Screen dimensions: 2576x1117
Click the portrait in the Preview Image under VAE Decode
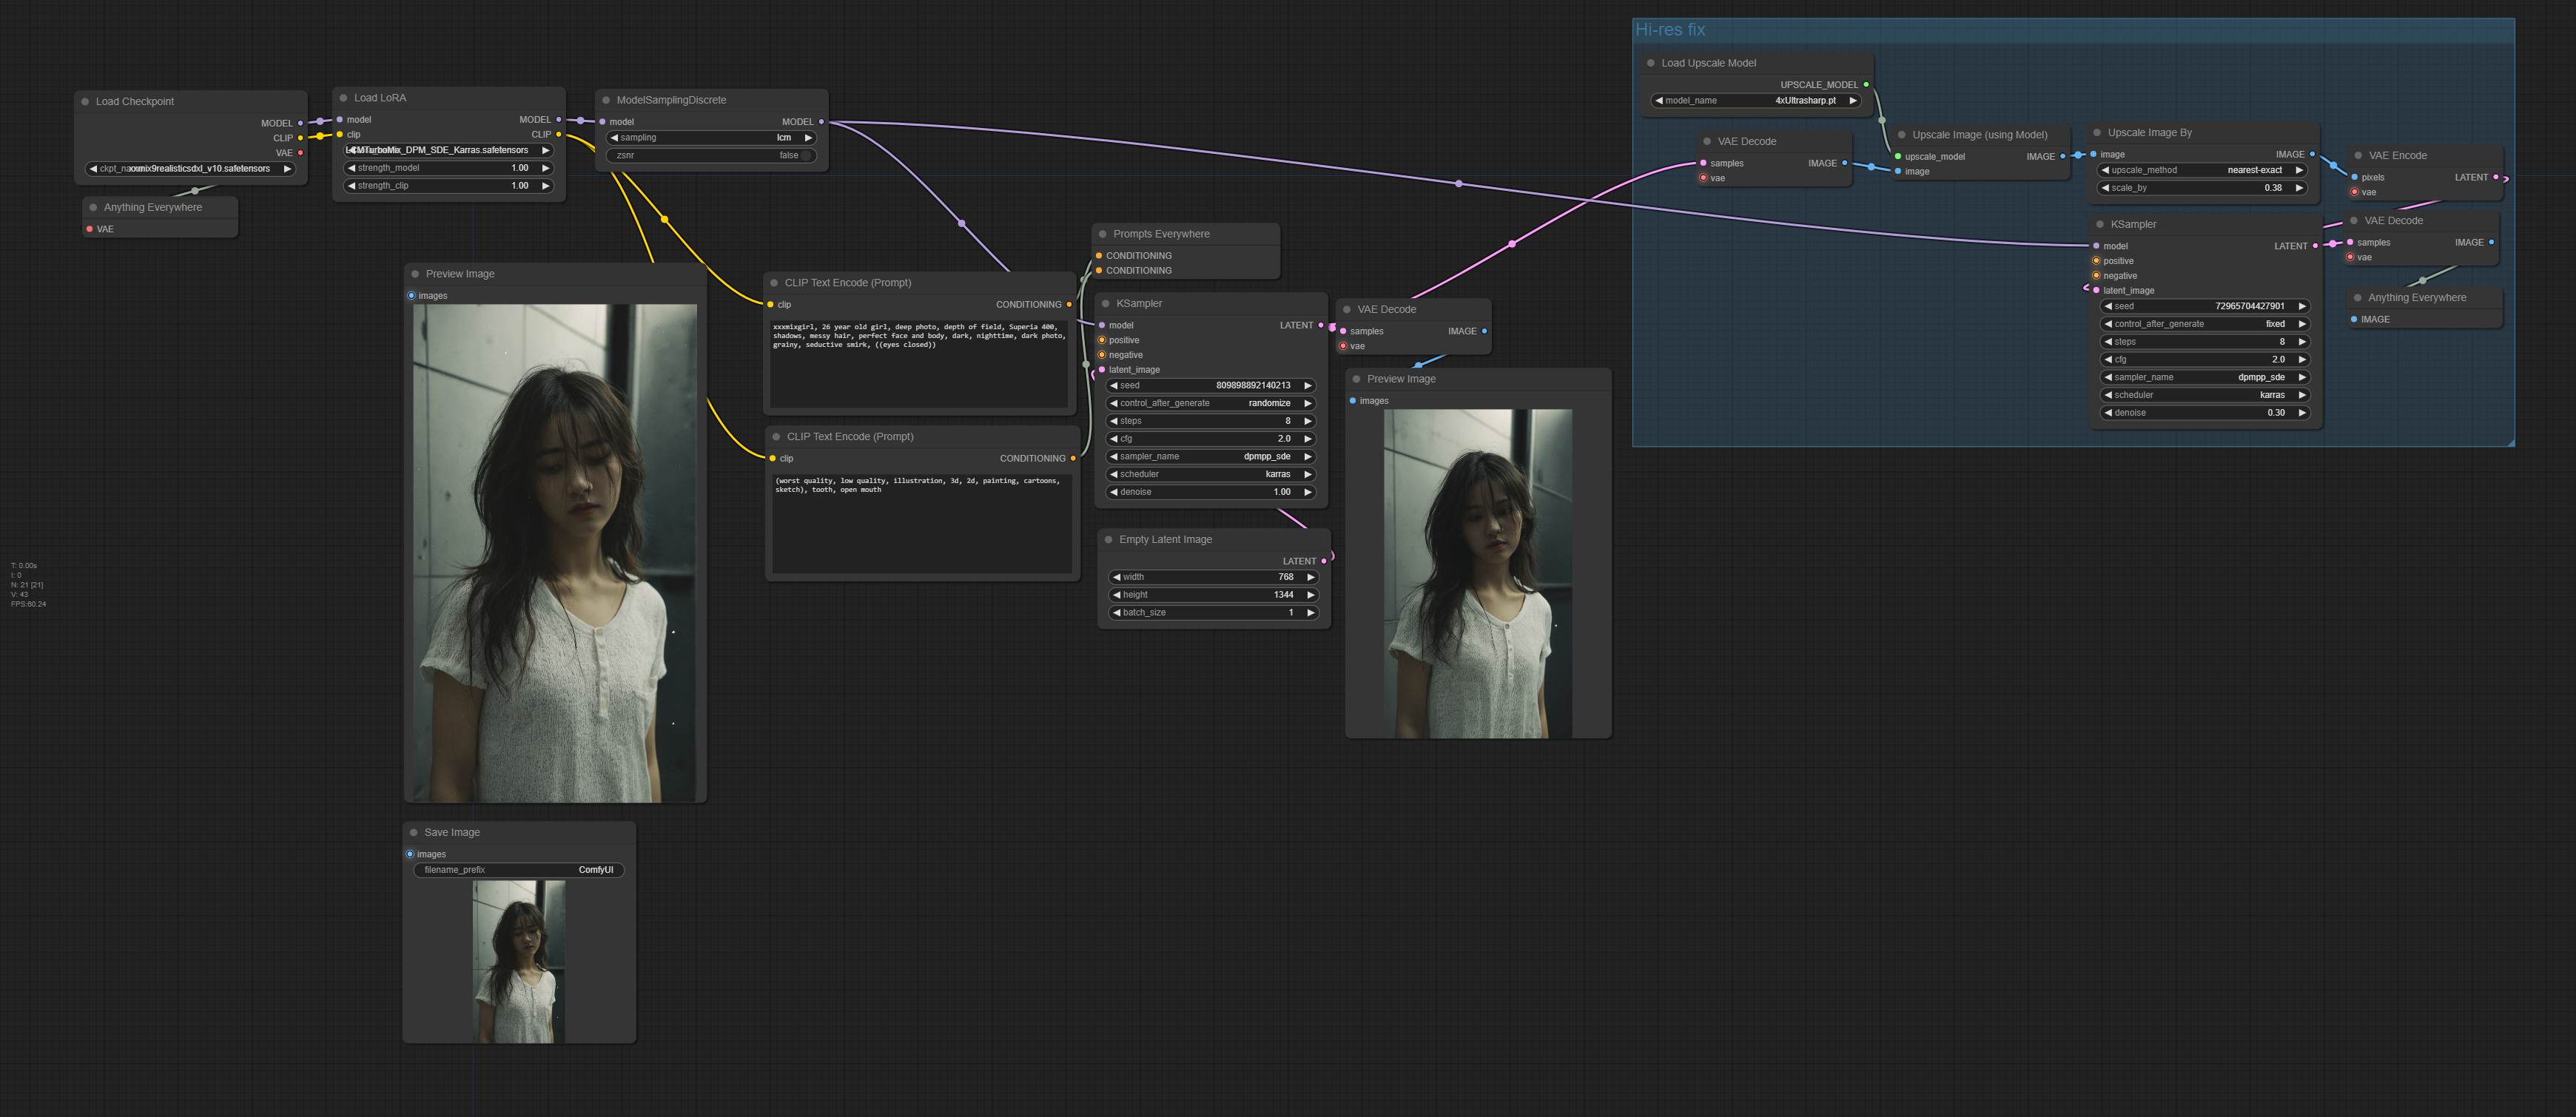tap(1477, 574)
